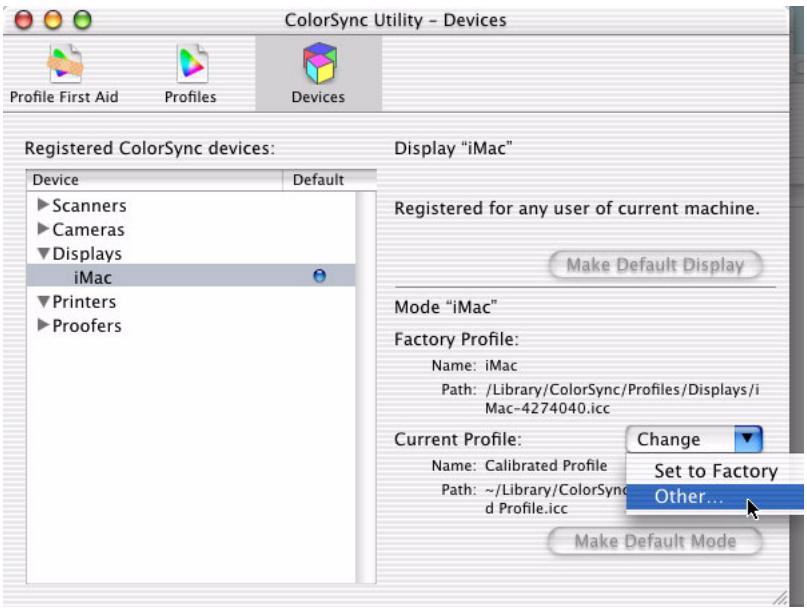Image resolution: width=807 pixels, height=609 pixels.
Task: Expand the Scanners device group
Action: pyautogui.click(x=43, y=206)
